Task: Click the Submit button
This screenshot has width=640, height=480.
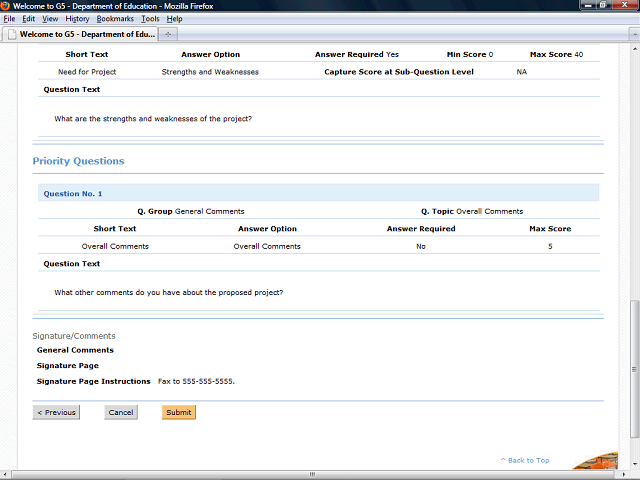Action: [179, 412]
